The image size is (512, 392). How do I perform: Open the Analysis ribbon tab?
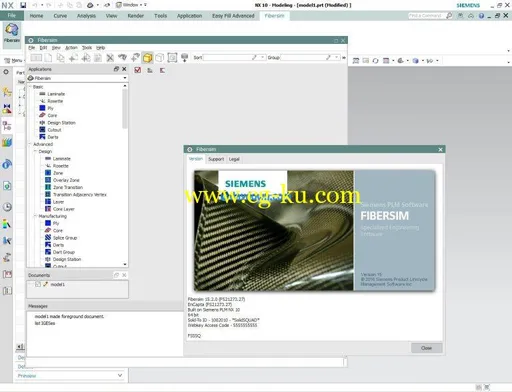pyautogui.click(x=86, y=16)
